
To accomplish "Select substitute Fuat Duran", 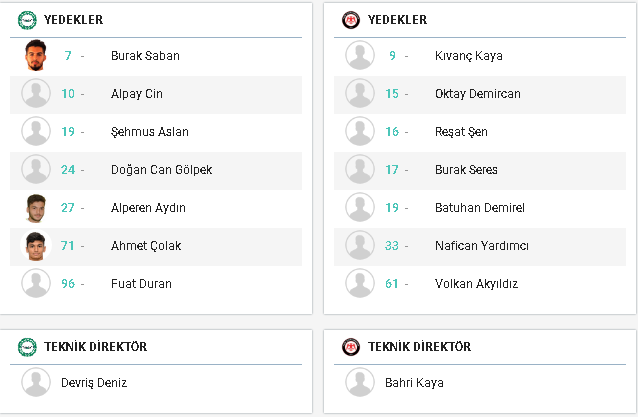I will coord(141,284).
